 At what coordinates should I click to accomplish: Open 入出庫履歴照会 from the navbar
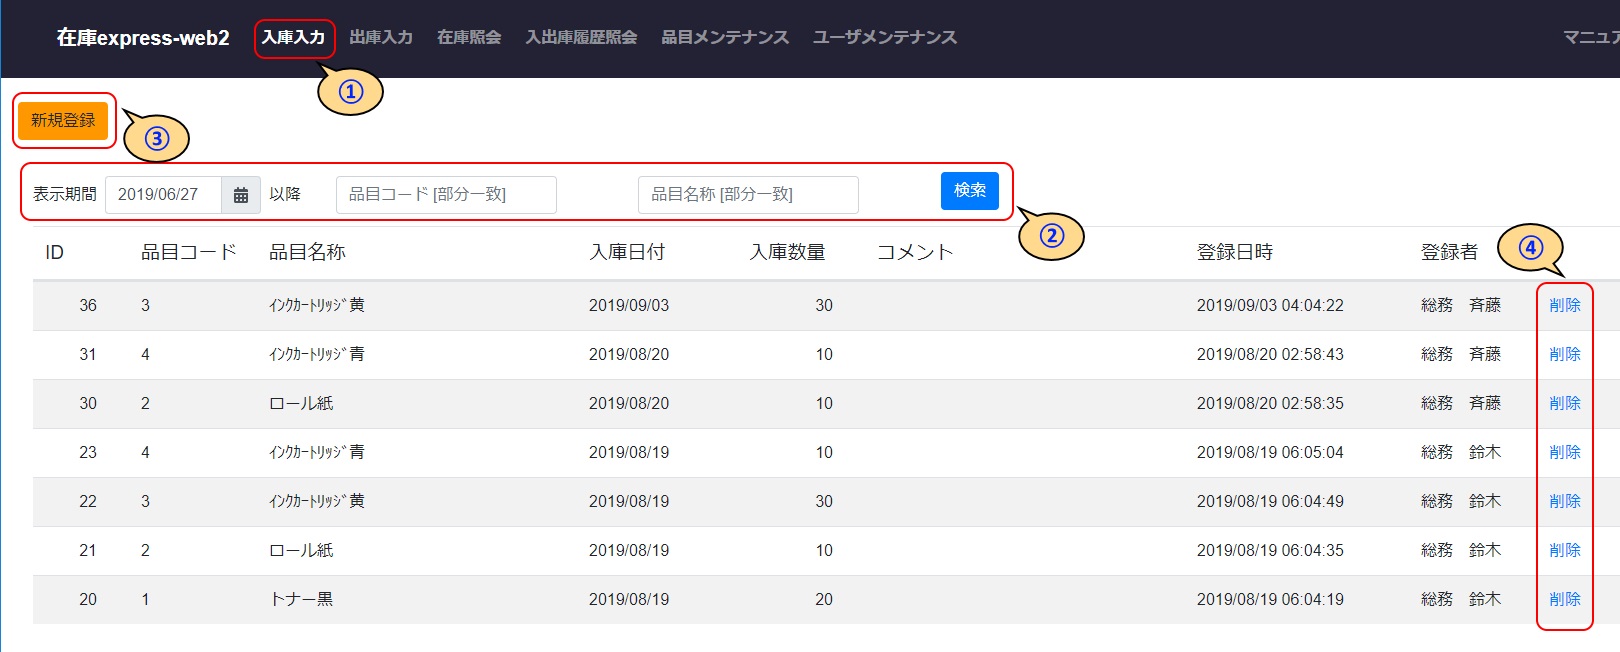(x=581, y=38)
